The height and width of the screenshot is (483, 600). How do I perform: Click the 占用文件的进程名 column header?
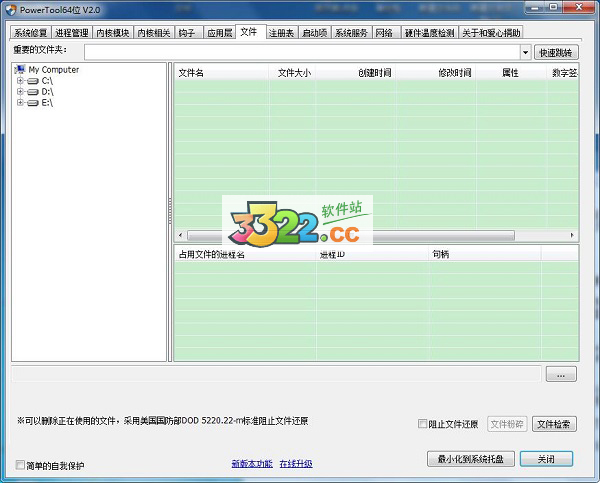point(245,254)
